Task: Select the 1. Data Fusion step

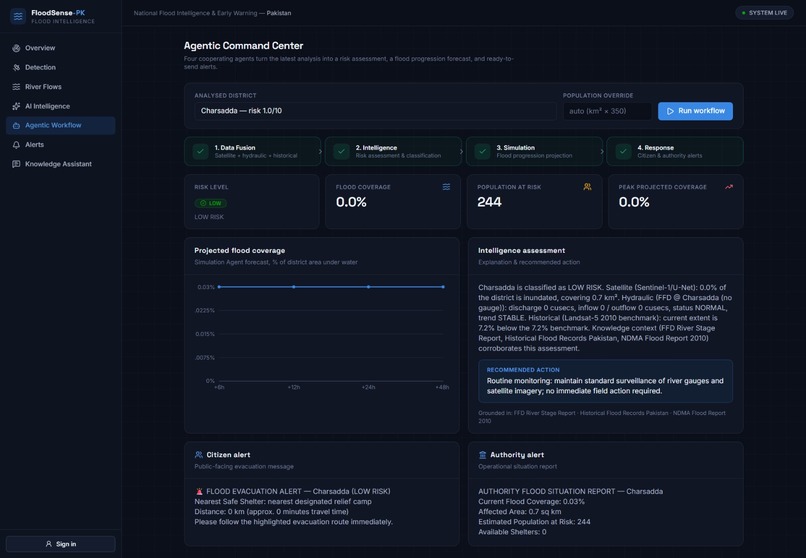Action: coord(252,152)
